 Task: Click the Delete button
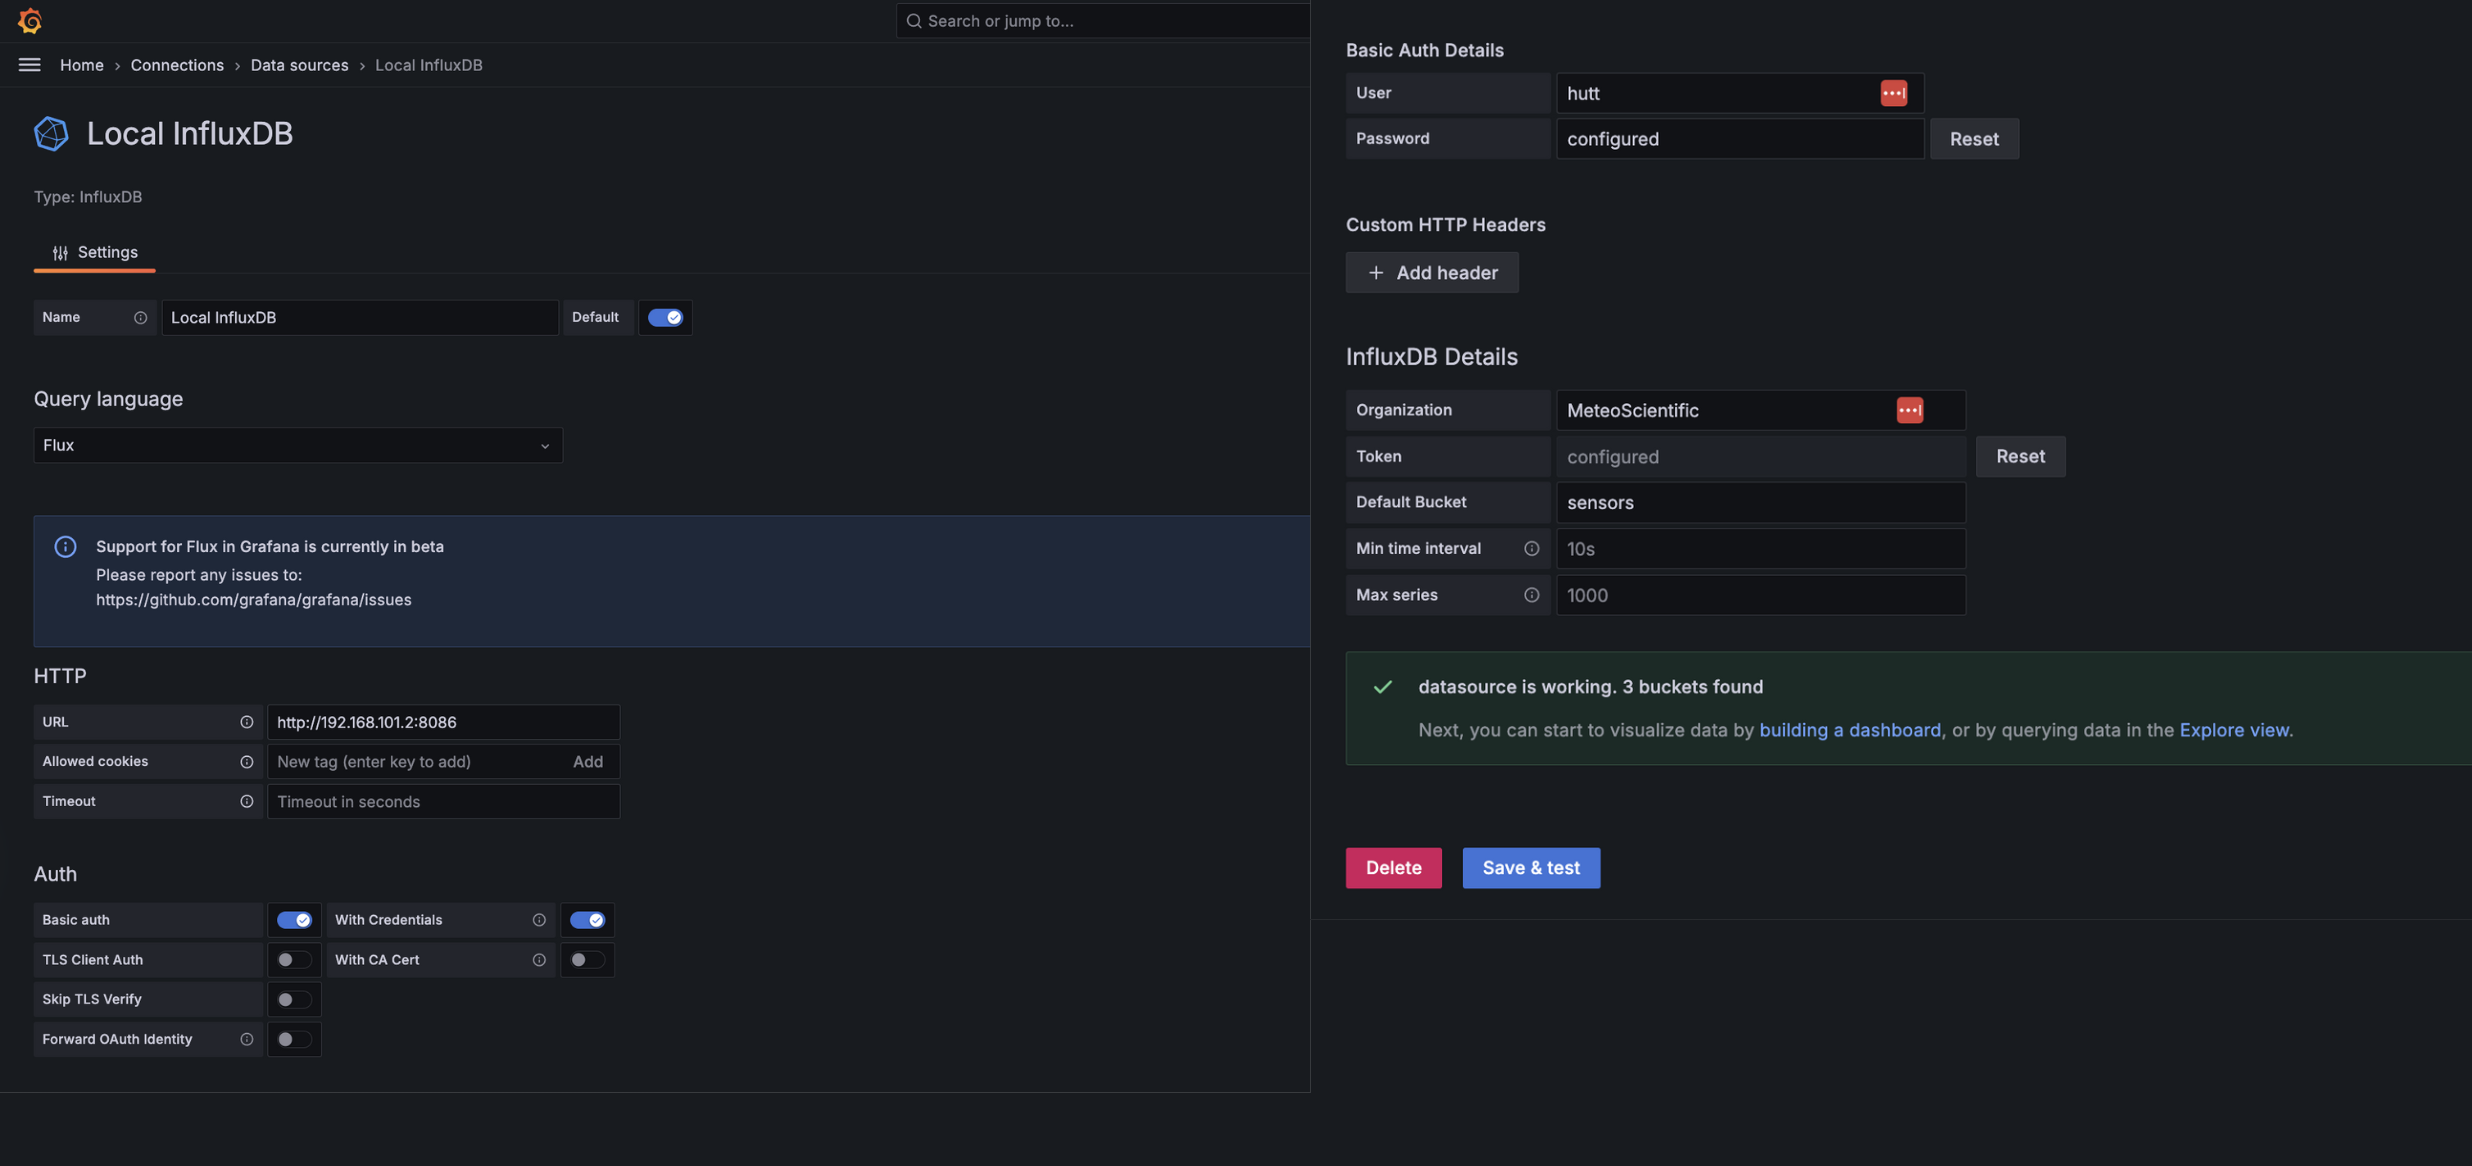coord(1393,868)
